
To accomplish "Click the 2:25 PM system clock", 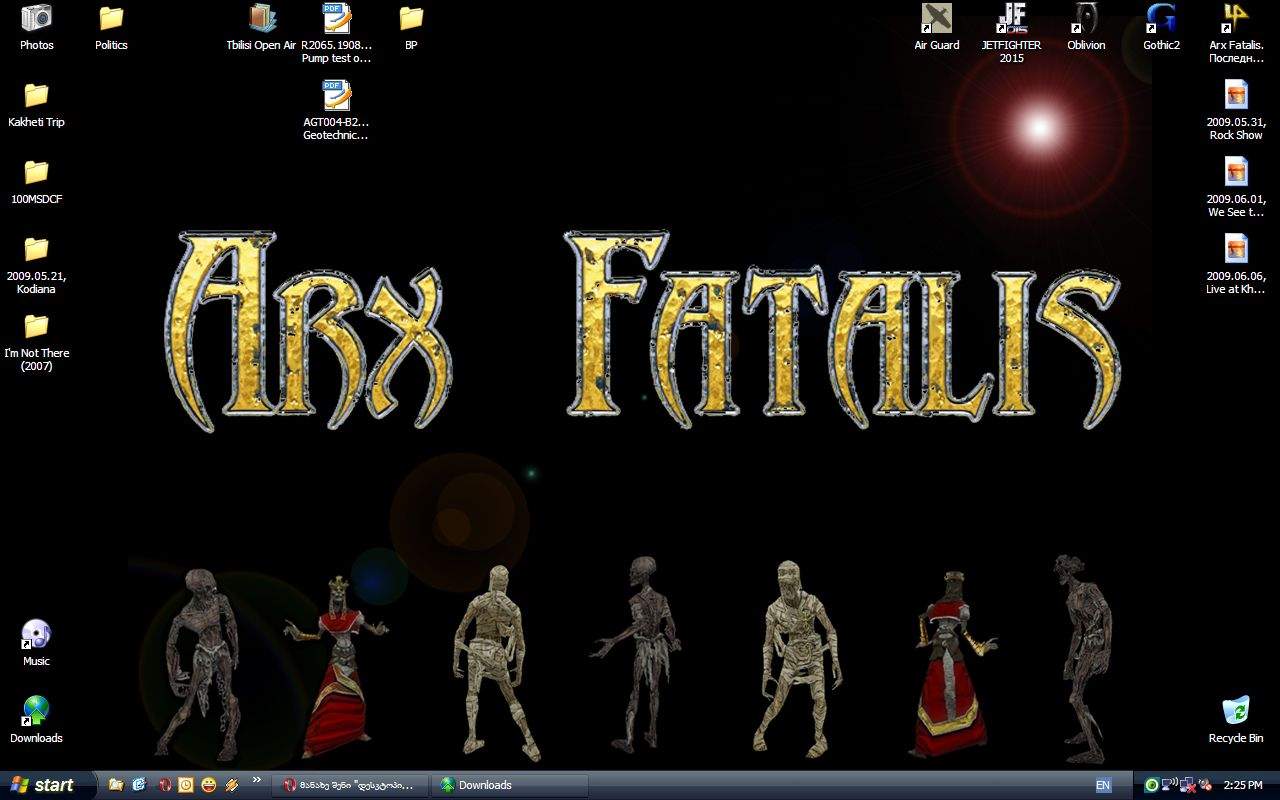I will pyautogui.click(x=1243, y=785).
